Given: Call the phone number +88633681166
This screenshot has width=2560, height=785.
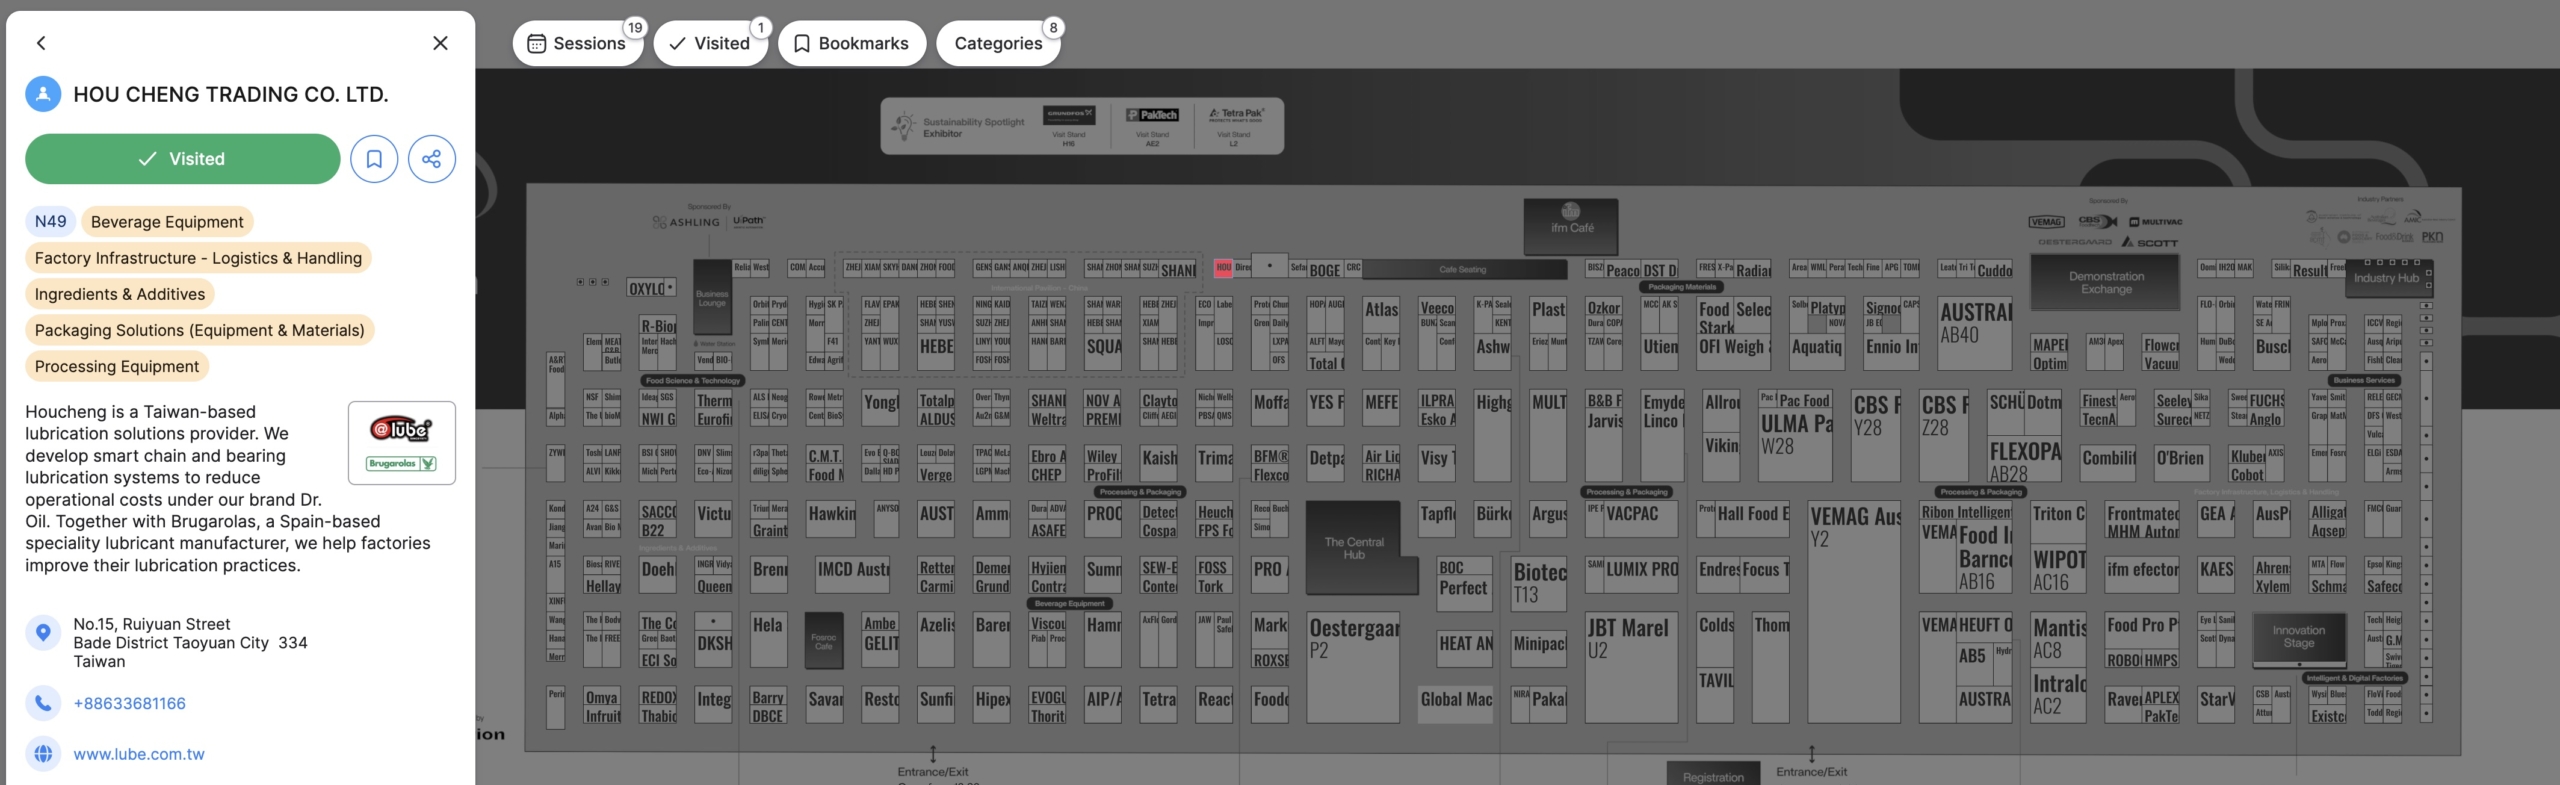Looking at the screenshot, I should (130, 703).
